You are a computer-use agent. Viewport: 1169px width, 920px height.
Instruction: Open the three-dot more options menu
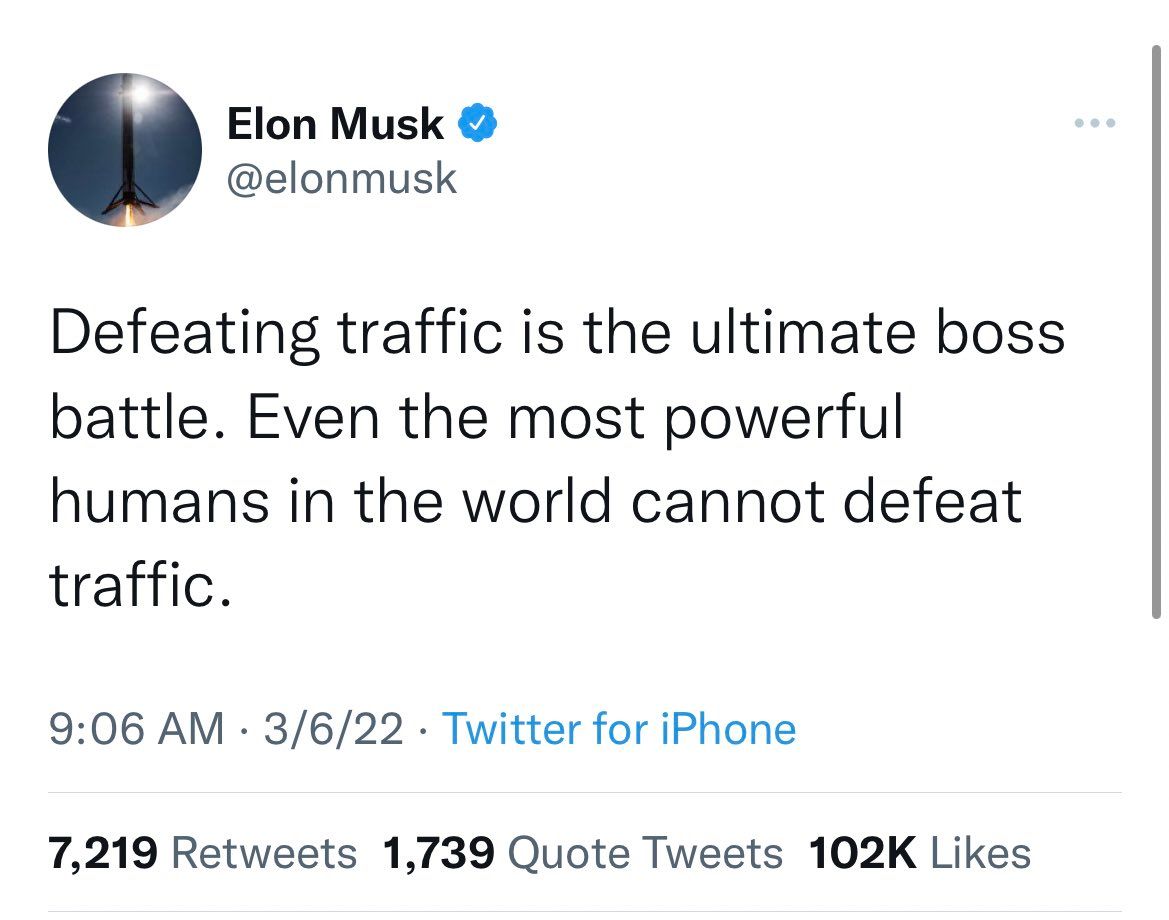click(1094, 123)
